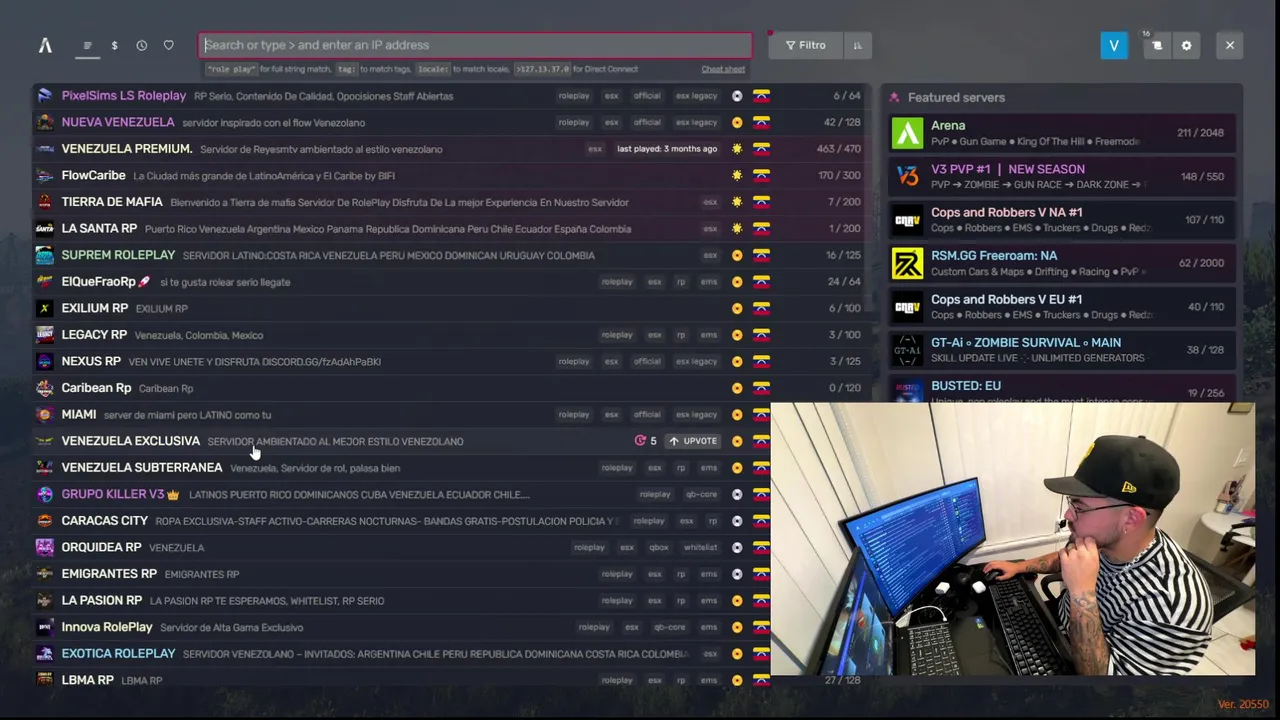This screenshot has height=720, width=1280.
Task: Open featured BUSTED: EU server
Action: tap(1062, 389)
